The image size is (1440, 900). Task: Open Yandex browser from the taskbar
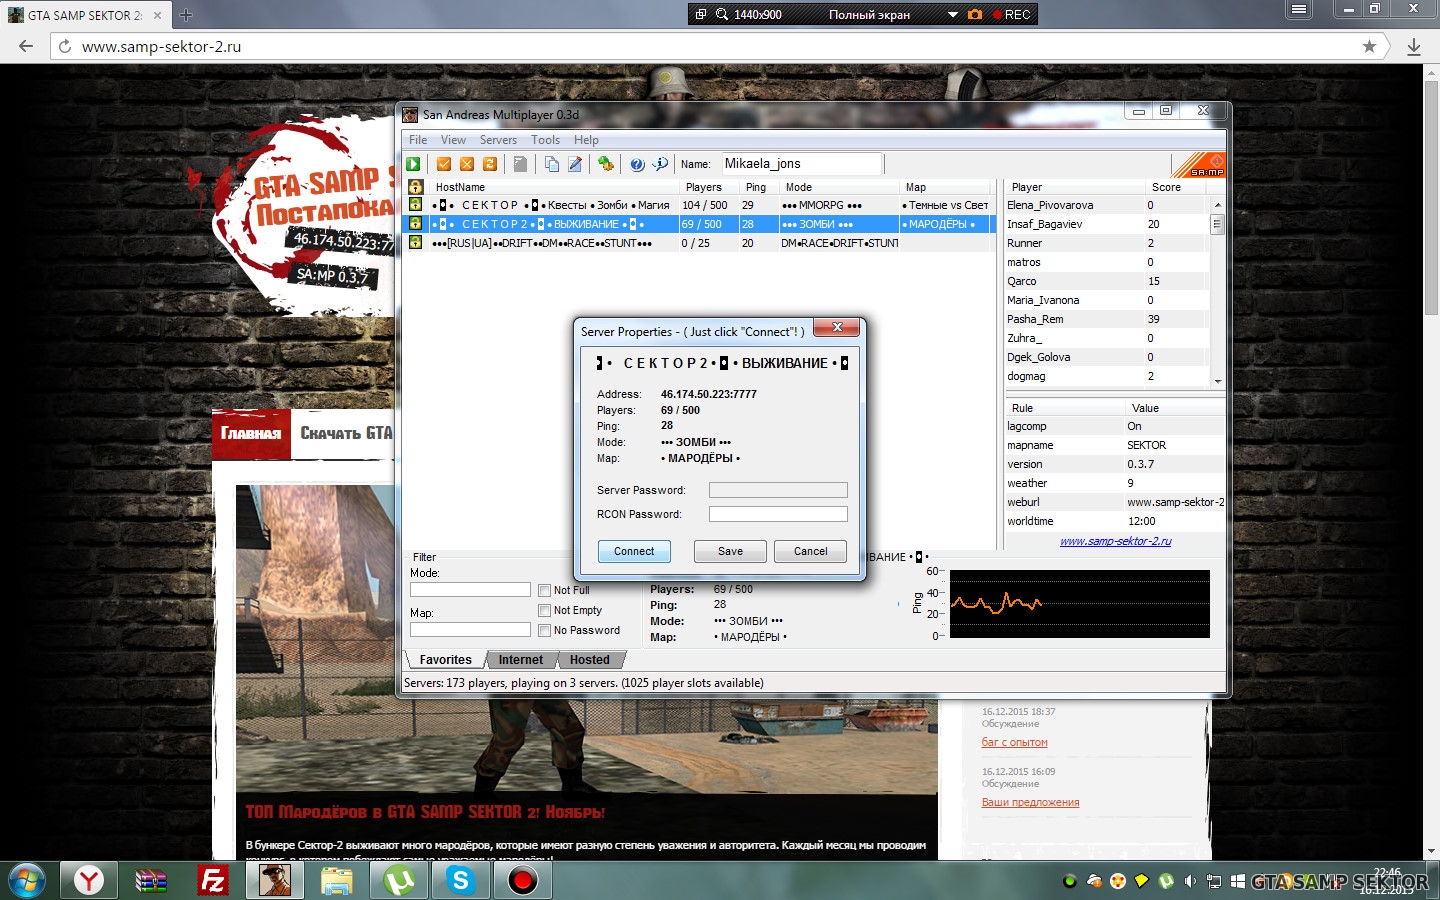pos(89,880)
